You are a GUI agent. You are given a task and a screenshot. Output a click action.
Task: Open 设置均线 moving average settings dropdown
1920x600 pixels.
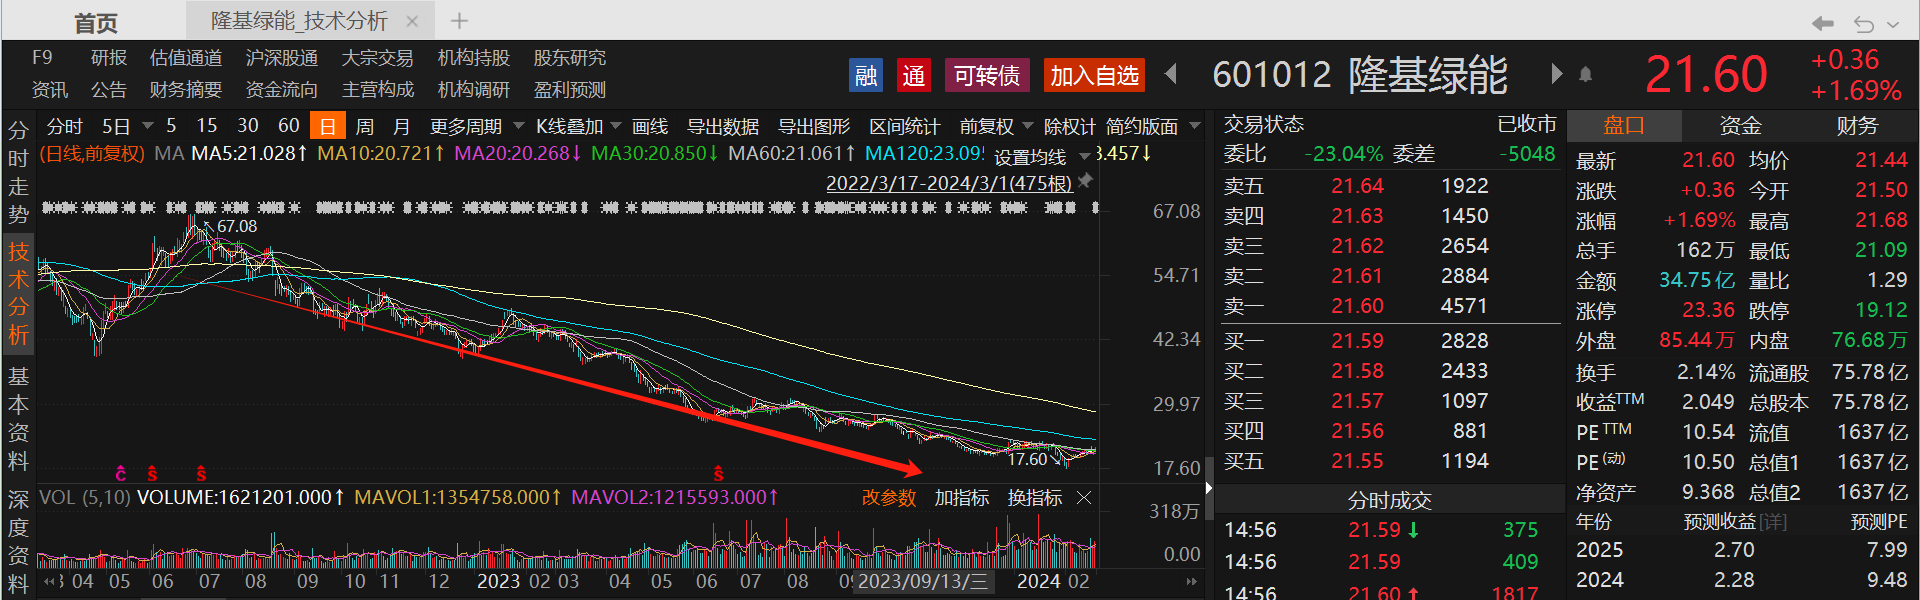(1041, 157)
